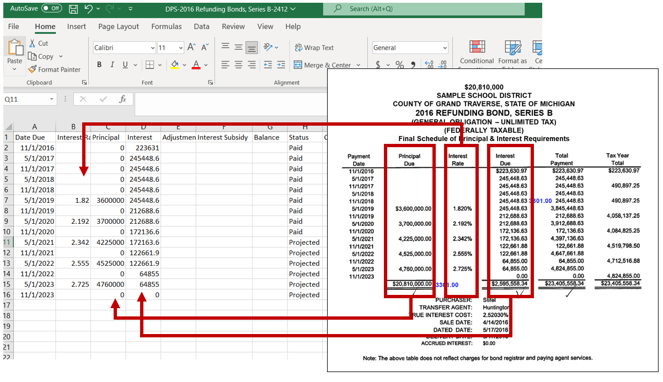Open the Font Color dropdown arrow
Viewport: 663px width, 382px height.
click(206, 65)
